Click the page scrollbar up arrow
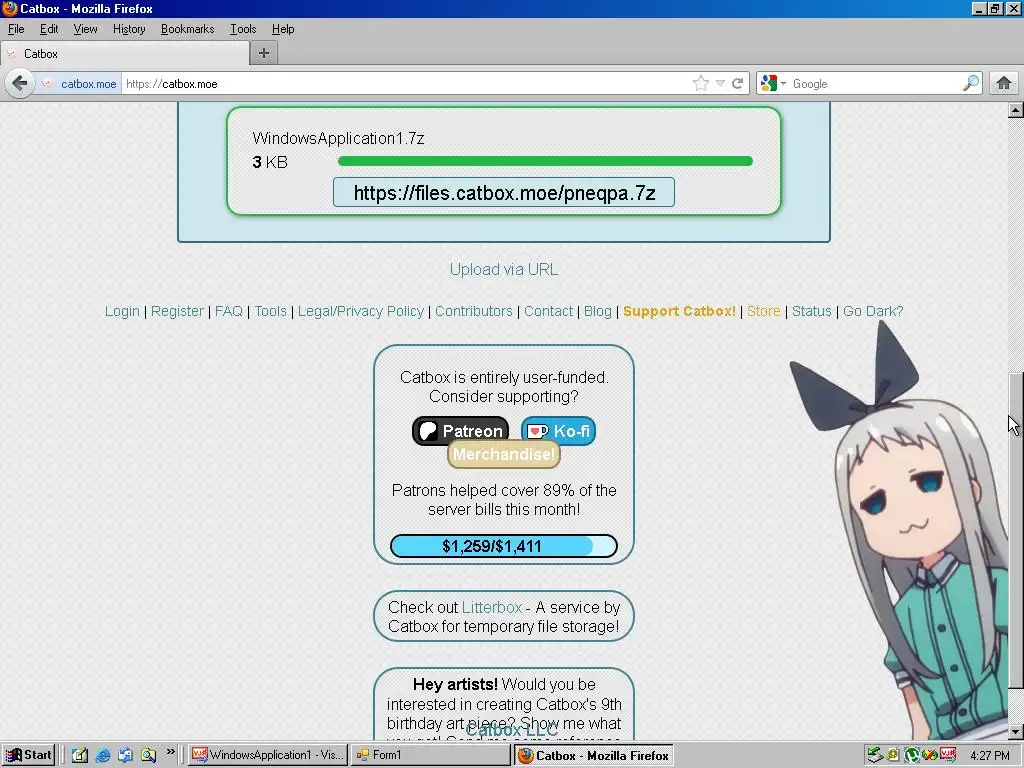The image size is (1024, 768). pyautogui.click(x=1016, y=110)
